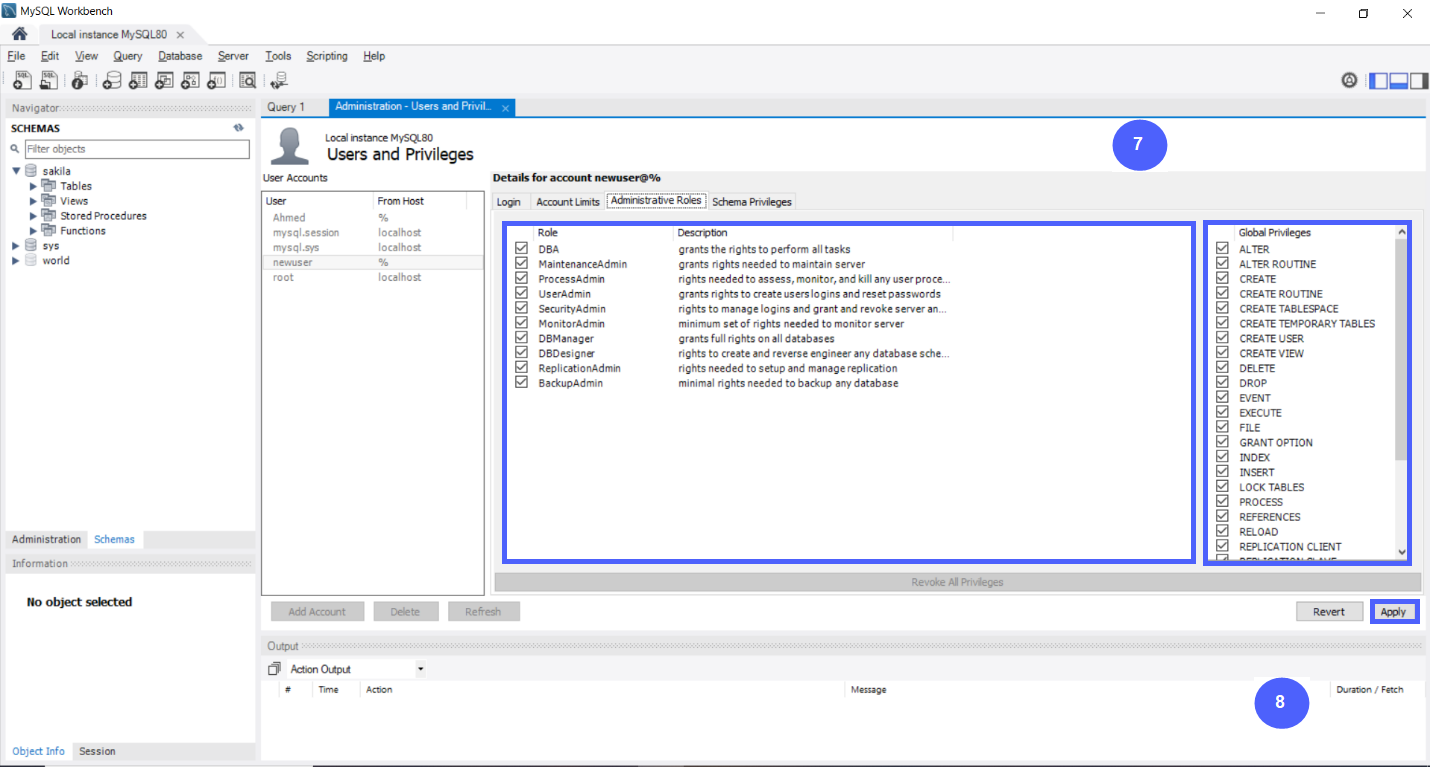
Task: Close the Administration Users and Privileges tab
Action: pyautogui.click(x=505, y=108)
